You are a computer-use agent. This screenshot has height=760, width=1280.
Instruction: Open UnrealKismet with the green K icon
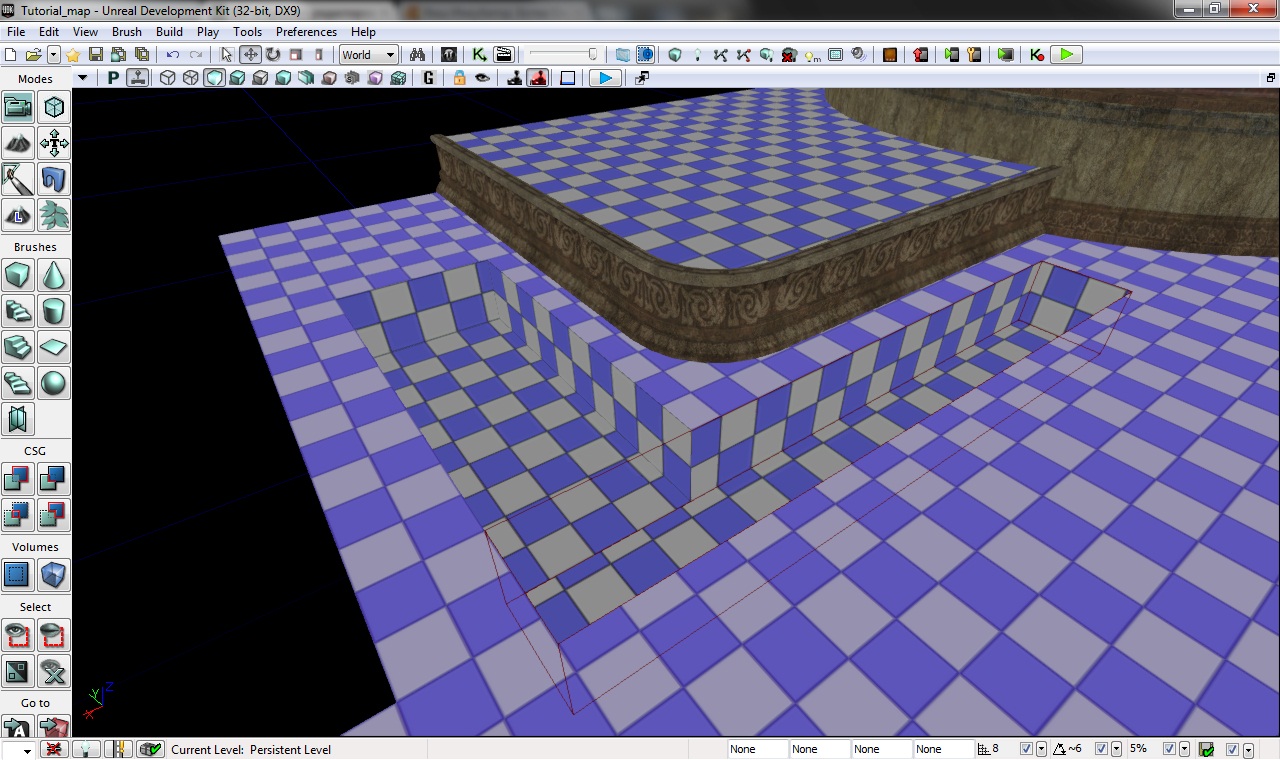point(479,55)
